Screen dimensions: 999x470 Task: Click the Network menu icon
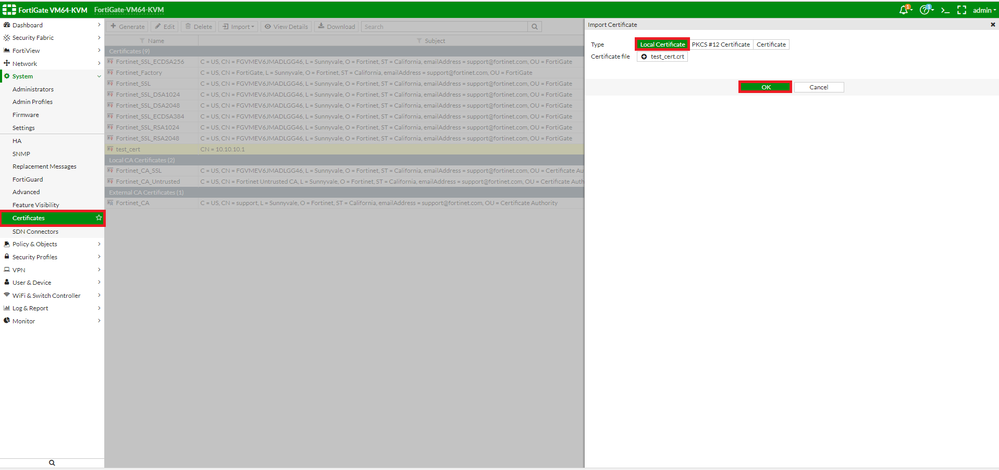(6, 64)
